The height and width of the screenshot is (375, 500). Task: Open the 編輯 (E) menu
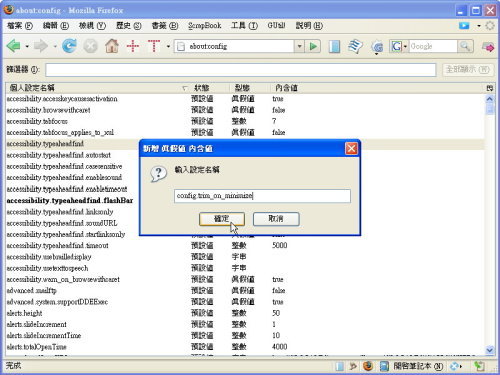click(x=56, y=26)
